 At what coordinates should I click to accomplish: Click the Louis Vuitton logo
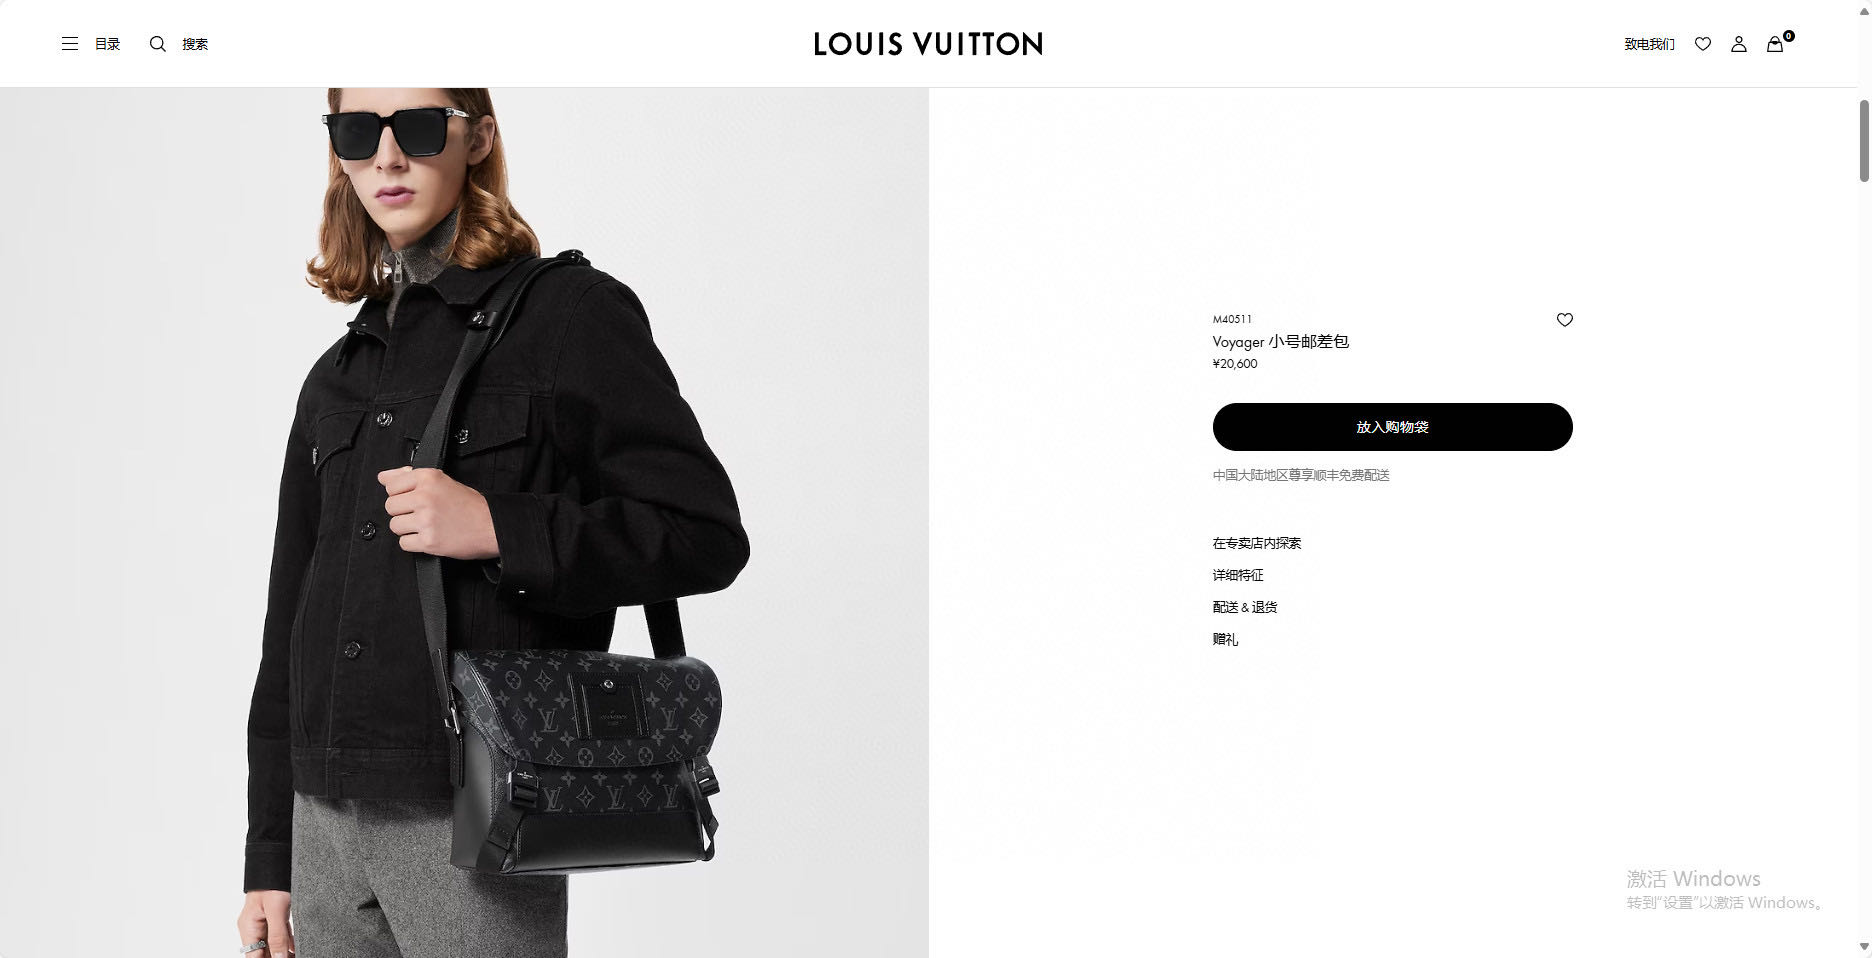928,44
